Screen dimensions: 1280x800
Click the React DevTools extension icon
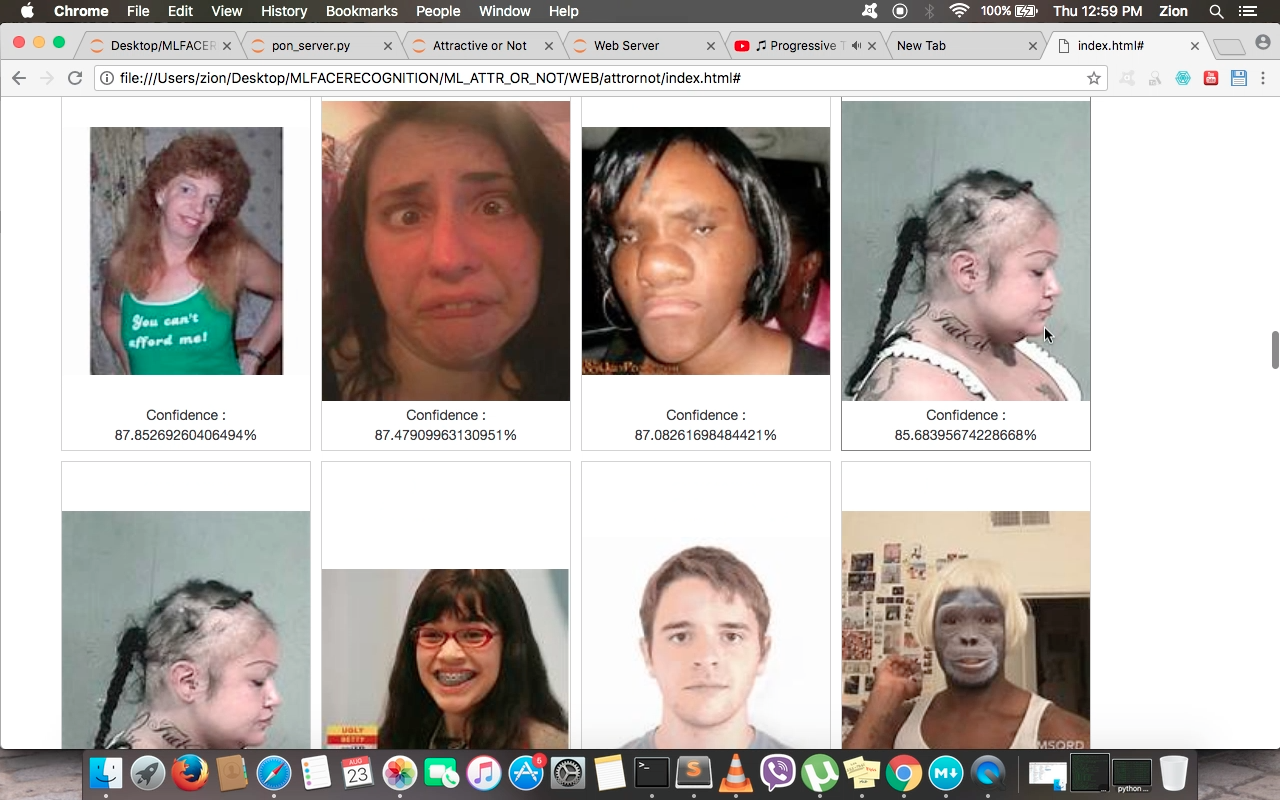pyautogui.click(x=1183, y=78)
